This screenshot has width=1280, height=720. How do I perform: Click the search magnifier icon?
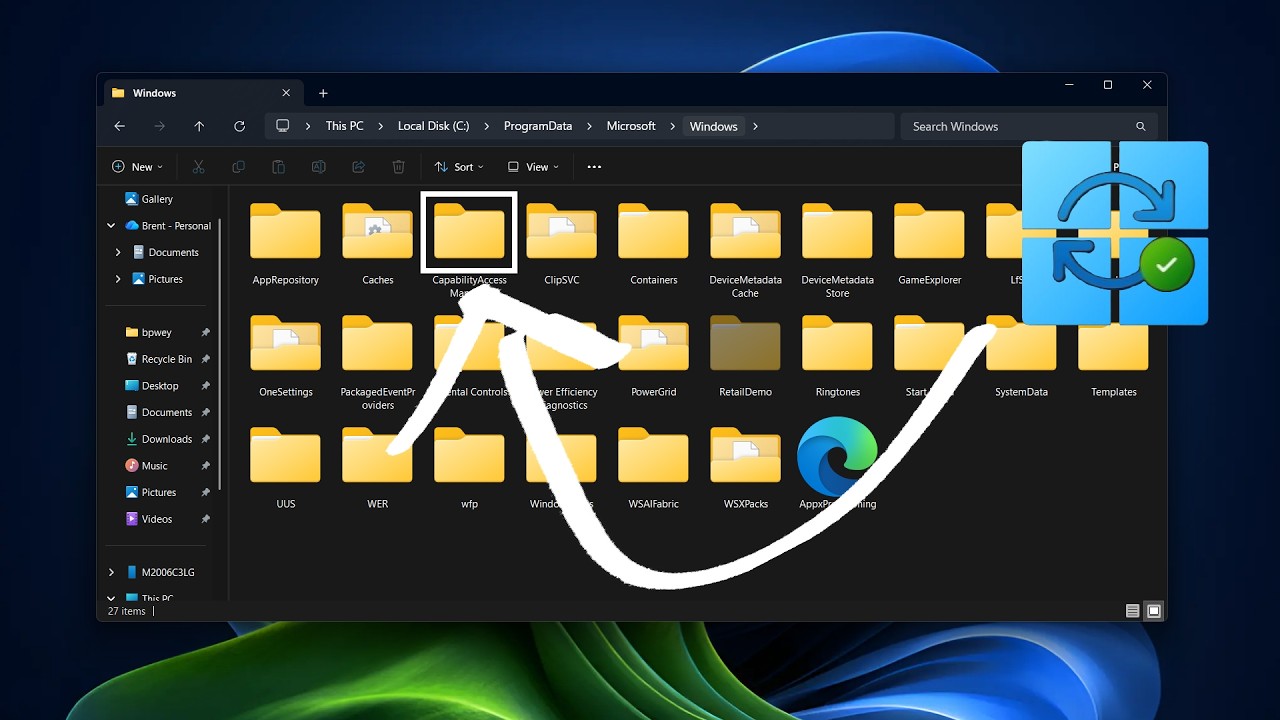point(1141,127)
